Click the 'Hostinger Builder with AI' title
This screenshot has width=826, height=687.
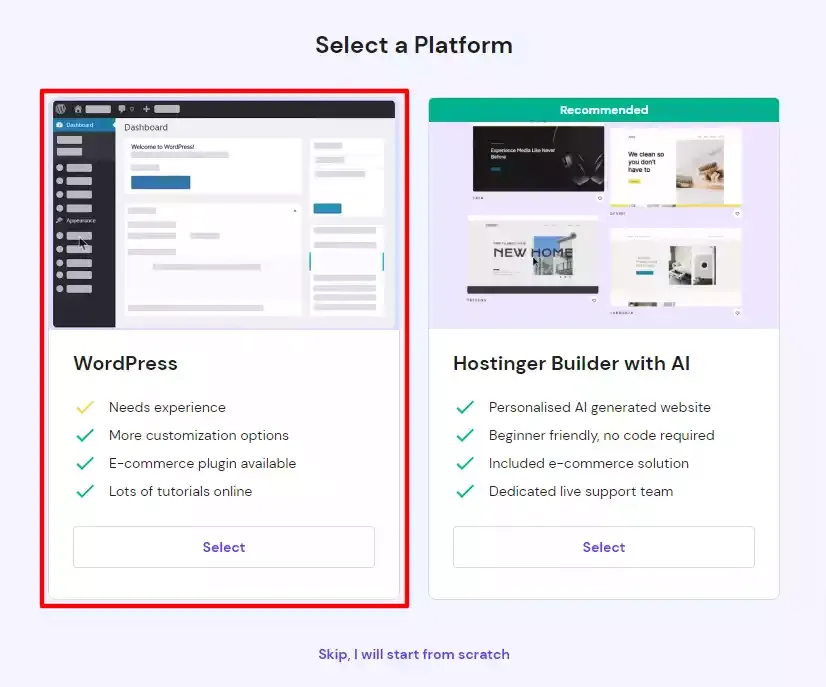tap(571, 363)
